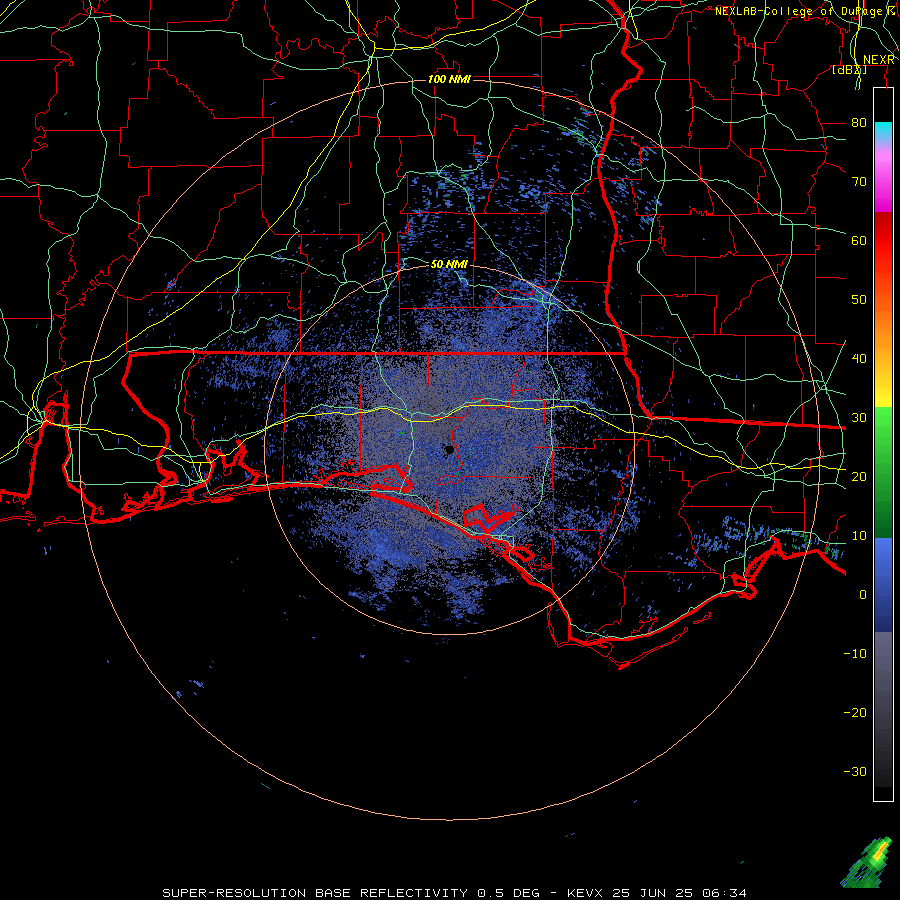Pick the blue segment of the color bar

[883, 584]
